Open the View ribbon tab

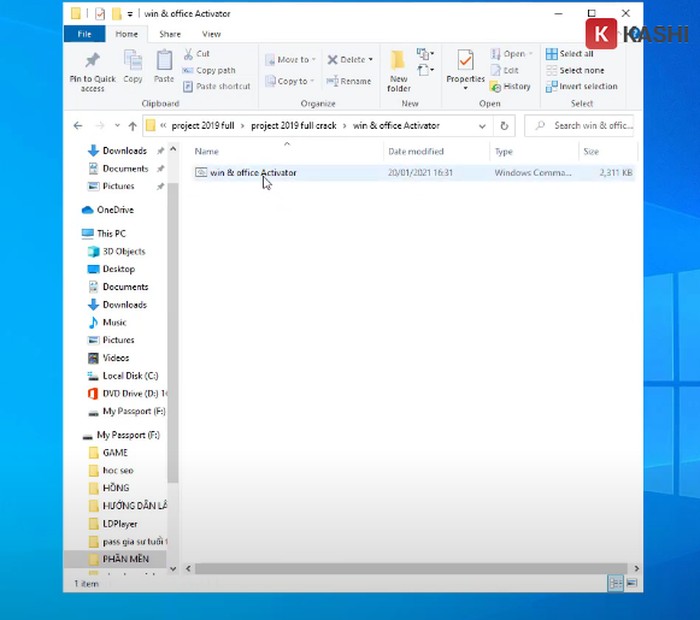click(211, 34)
